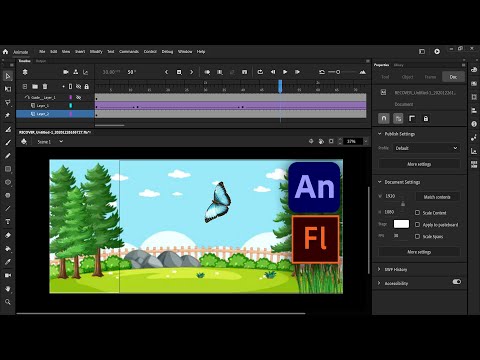Open the Scene 1 dropdown
This screenshot has height=360, width=480.
click(61, 142)
